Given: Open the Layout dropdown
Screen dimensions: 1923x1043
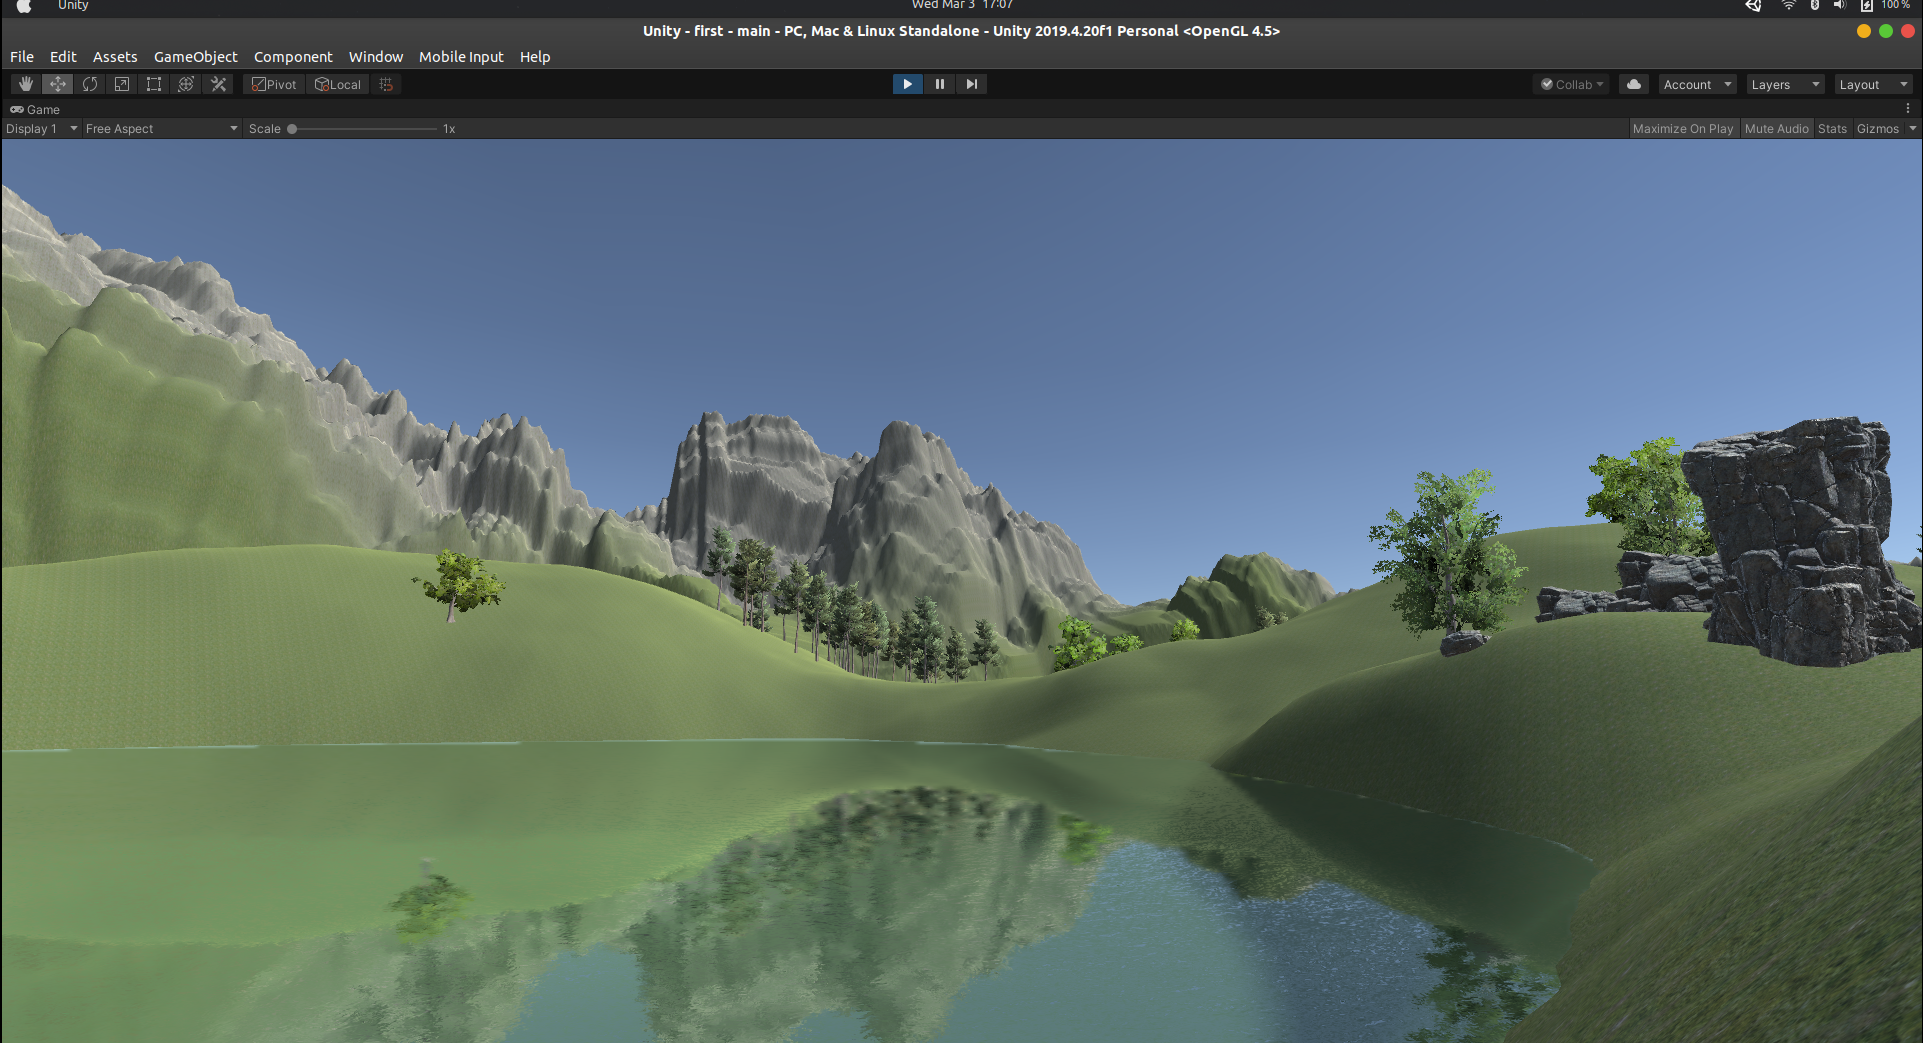Looking at the screenshot, I should [1873, 84].
